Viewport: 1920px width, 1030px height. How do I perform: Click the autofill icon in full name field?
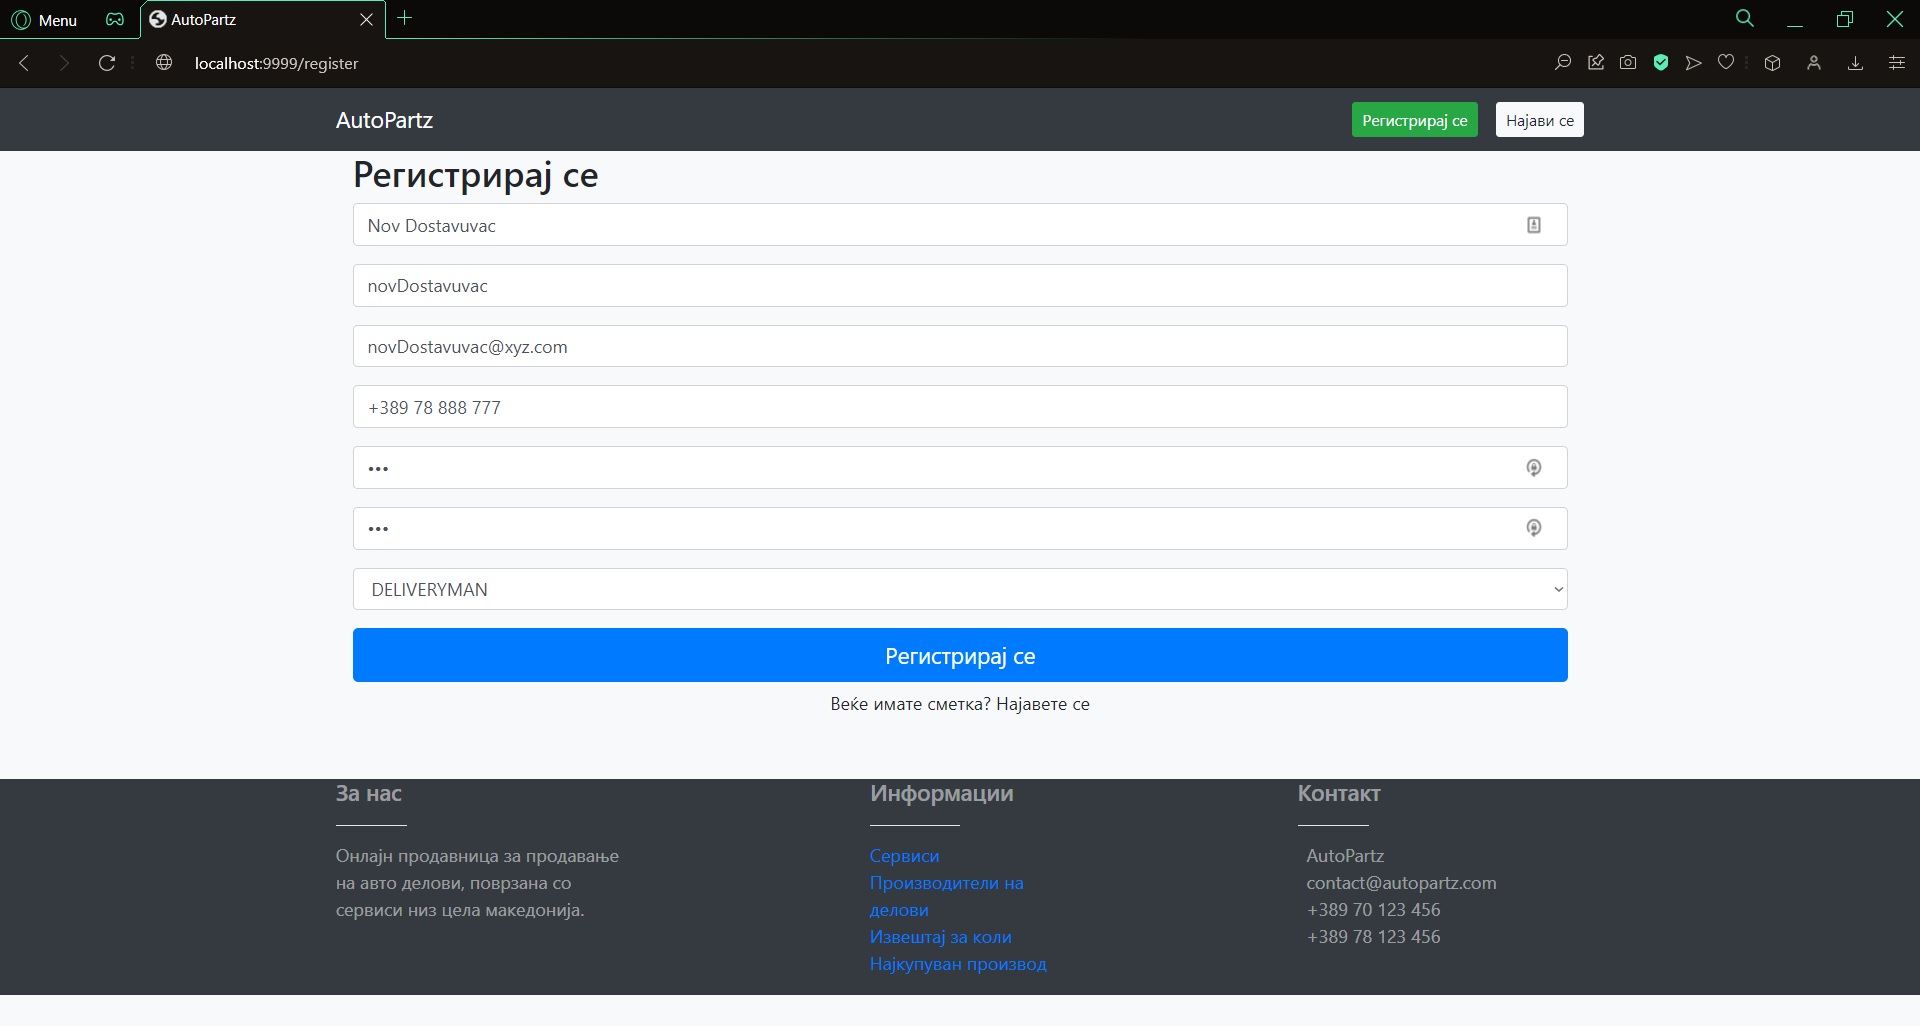(x=1533, y=226)
